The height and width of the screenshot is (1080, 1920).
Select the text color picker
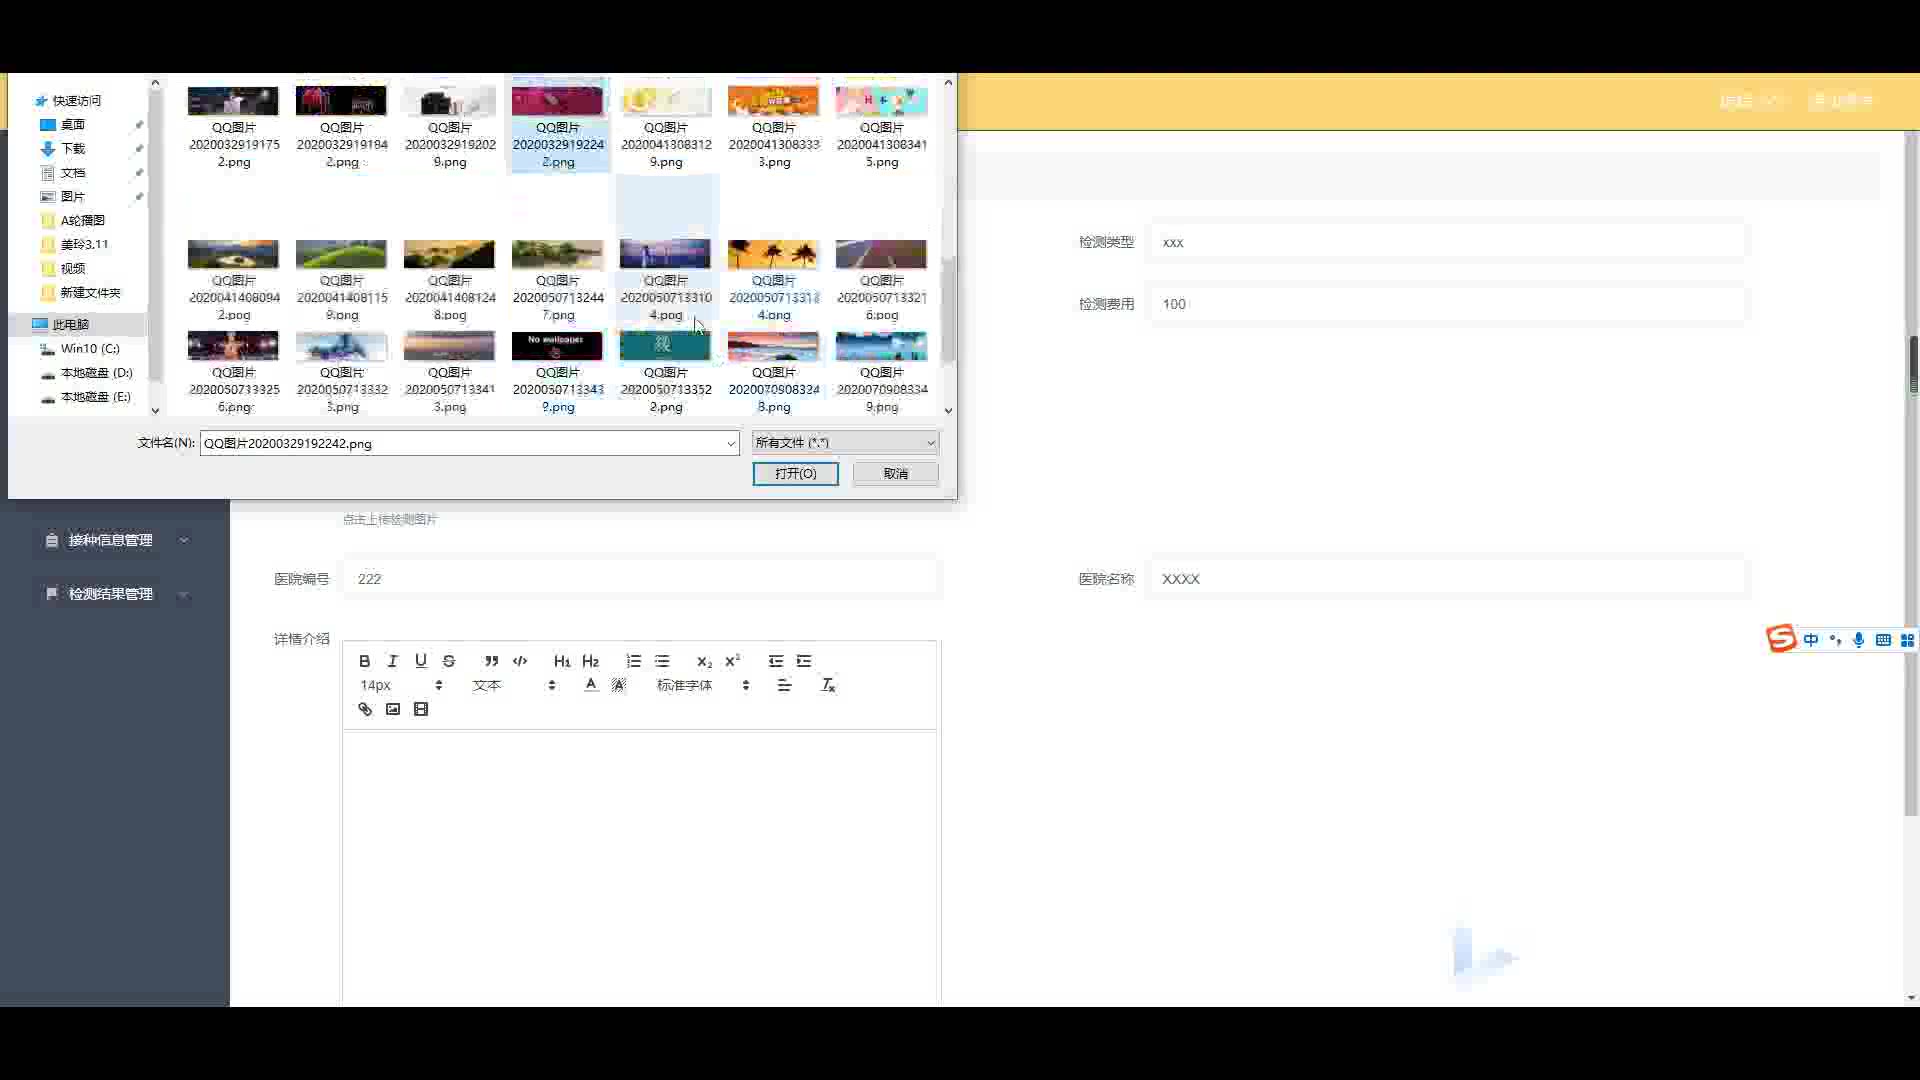tap(591, 685)
